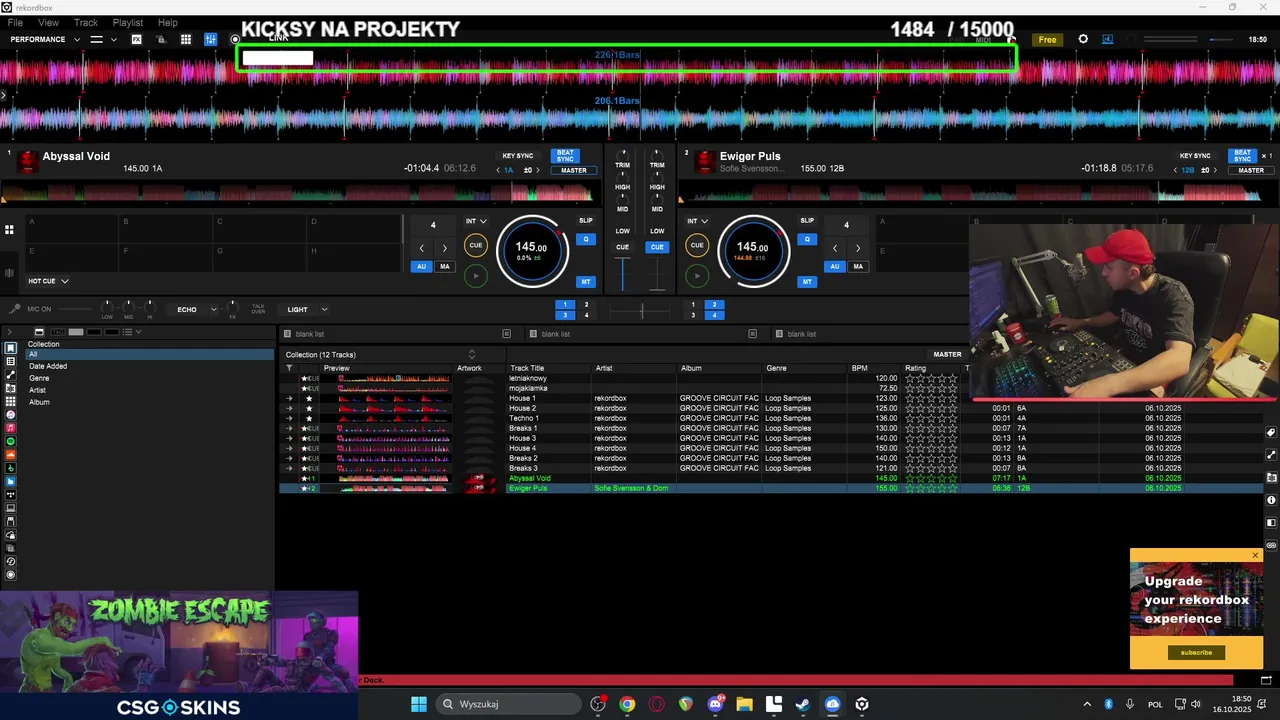
Task: Adjust the mixer crossfader
Action: click(x=642, y=311)
